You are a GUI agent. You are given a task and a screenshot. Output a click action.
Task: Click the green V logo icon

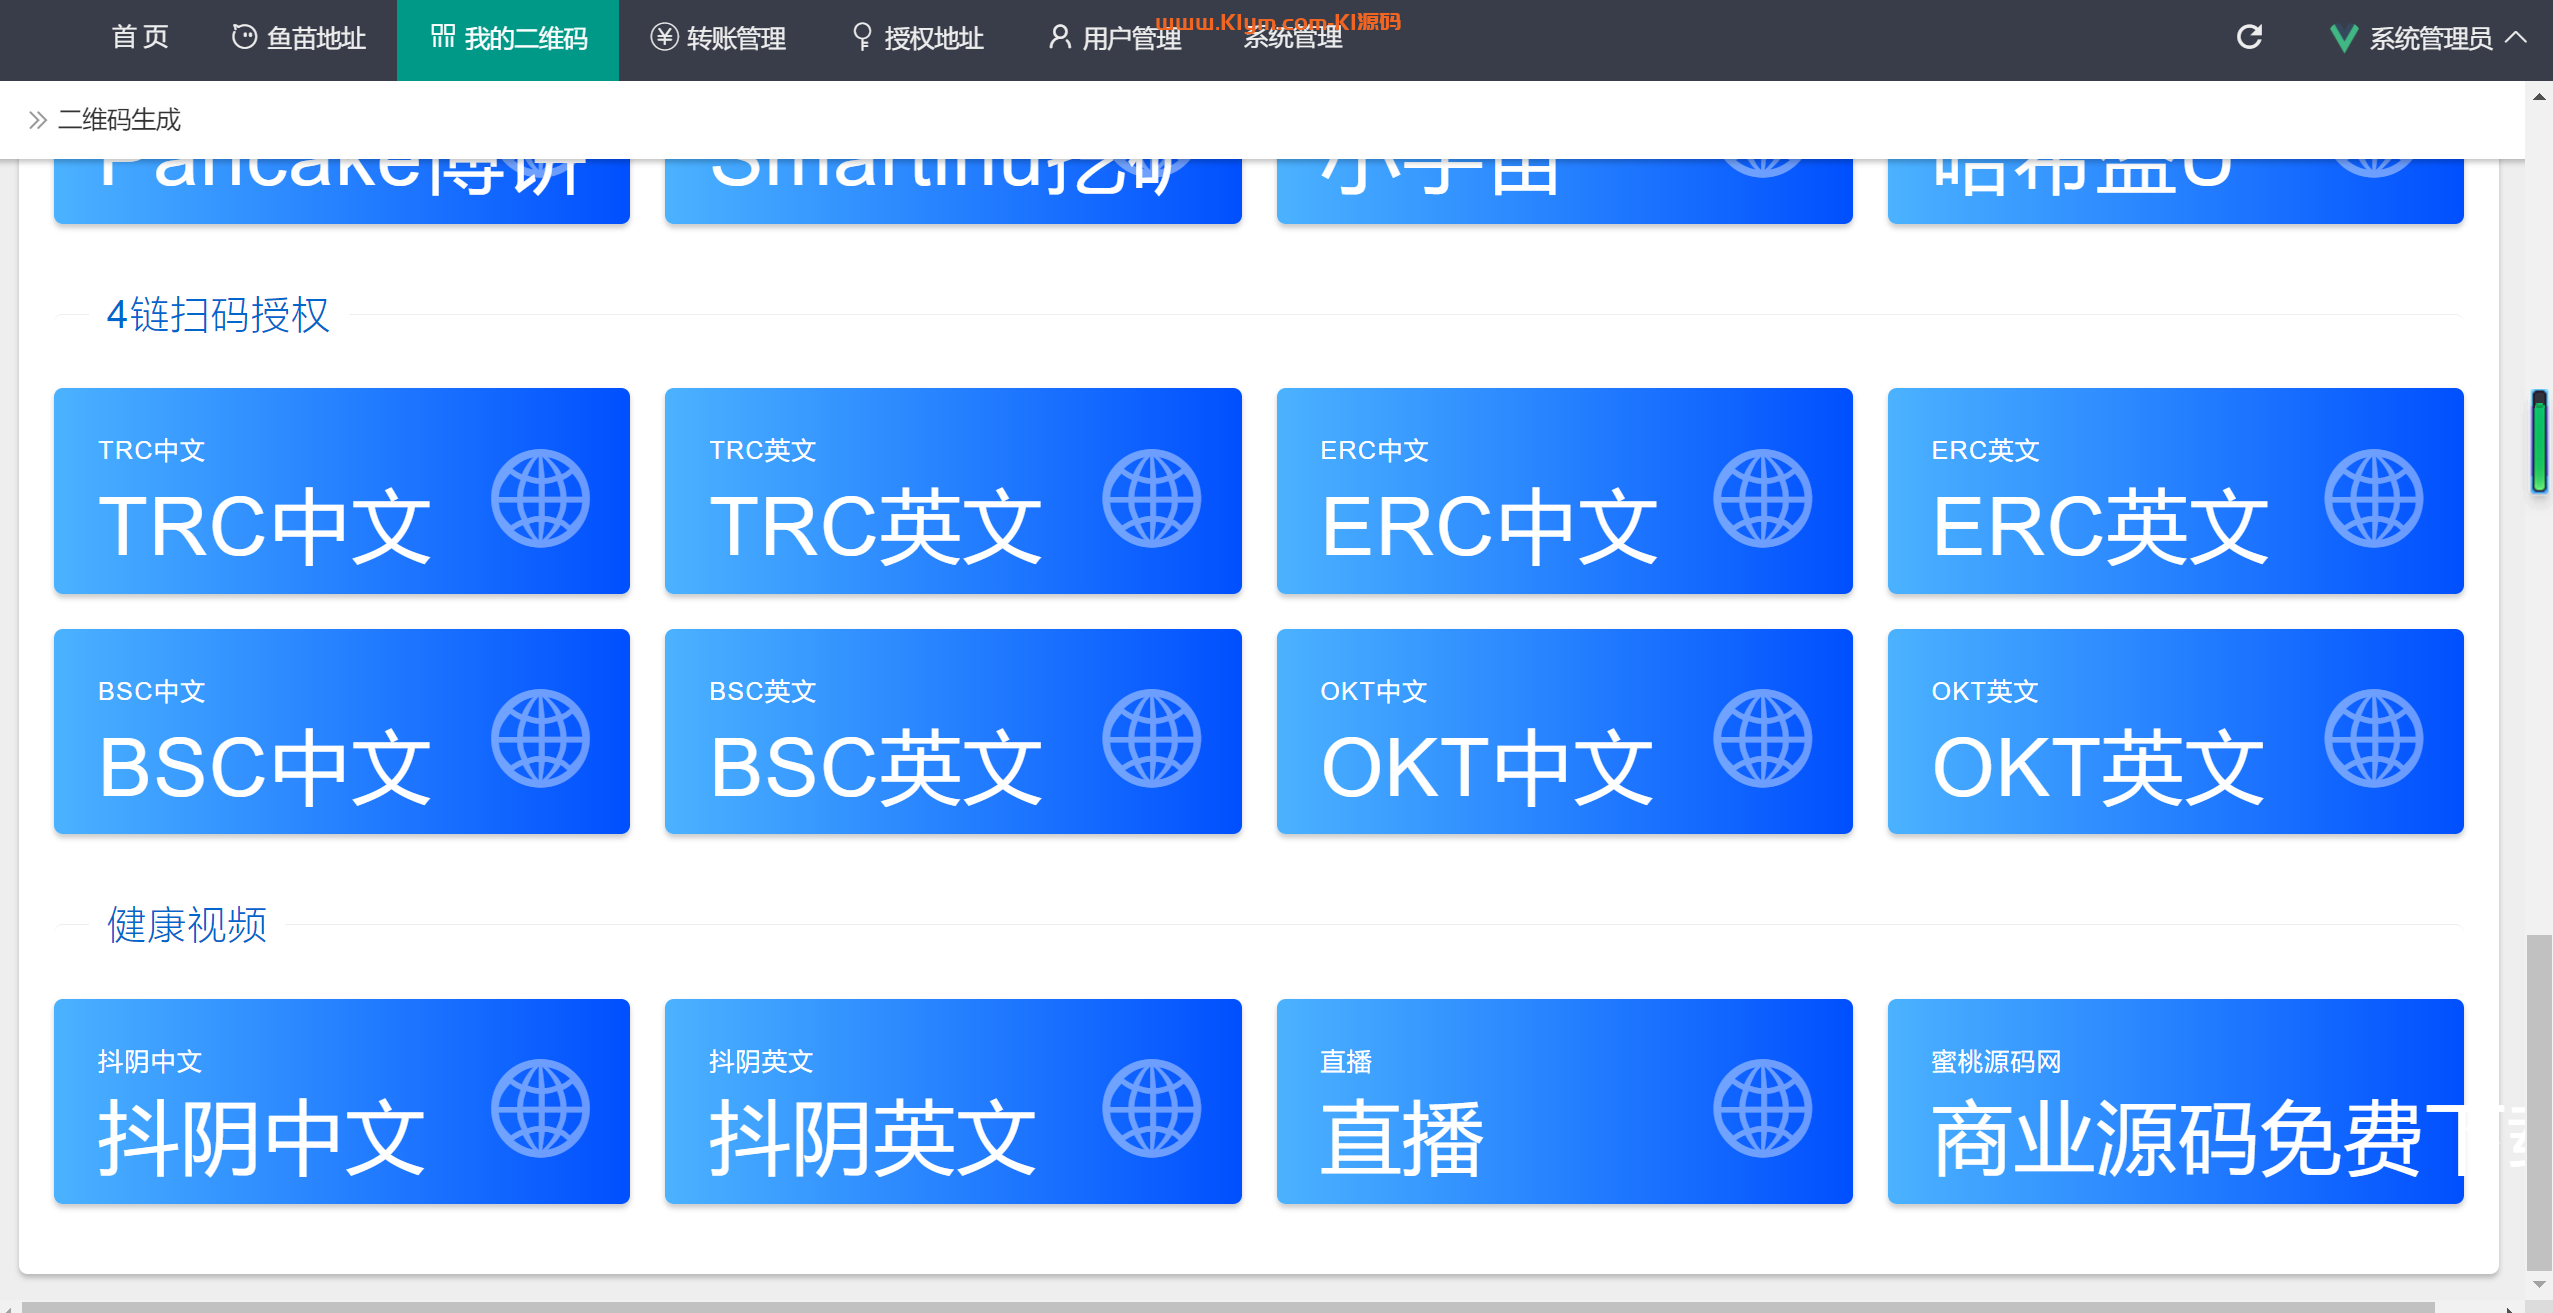point(2343,39)
